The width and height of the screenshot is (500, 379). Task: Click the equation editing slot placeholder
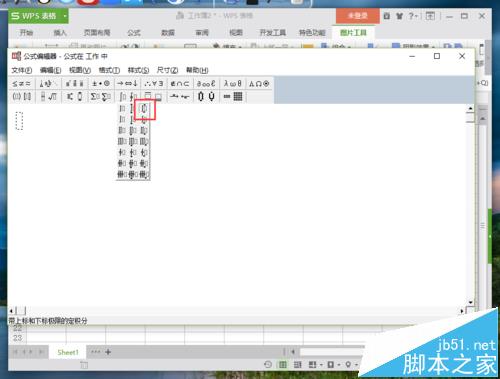(19, 121)
